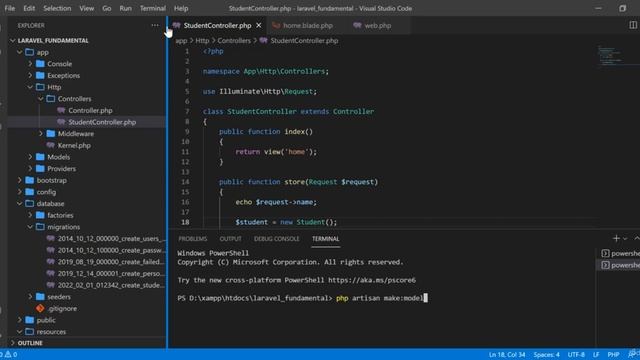Open 2022_02_01_012342_create_stude migration file
Image resolution: width=640 pixels, height=360 pixels.
111,285
